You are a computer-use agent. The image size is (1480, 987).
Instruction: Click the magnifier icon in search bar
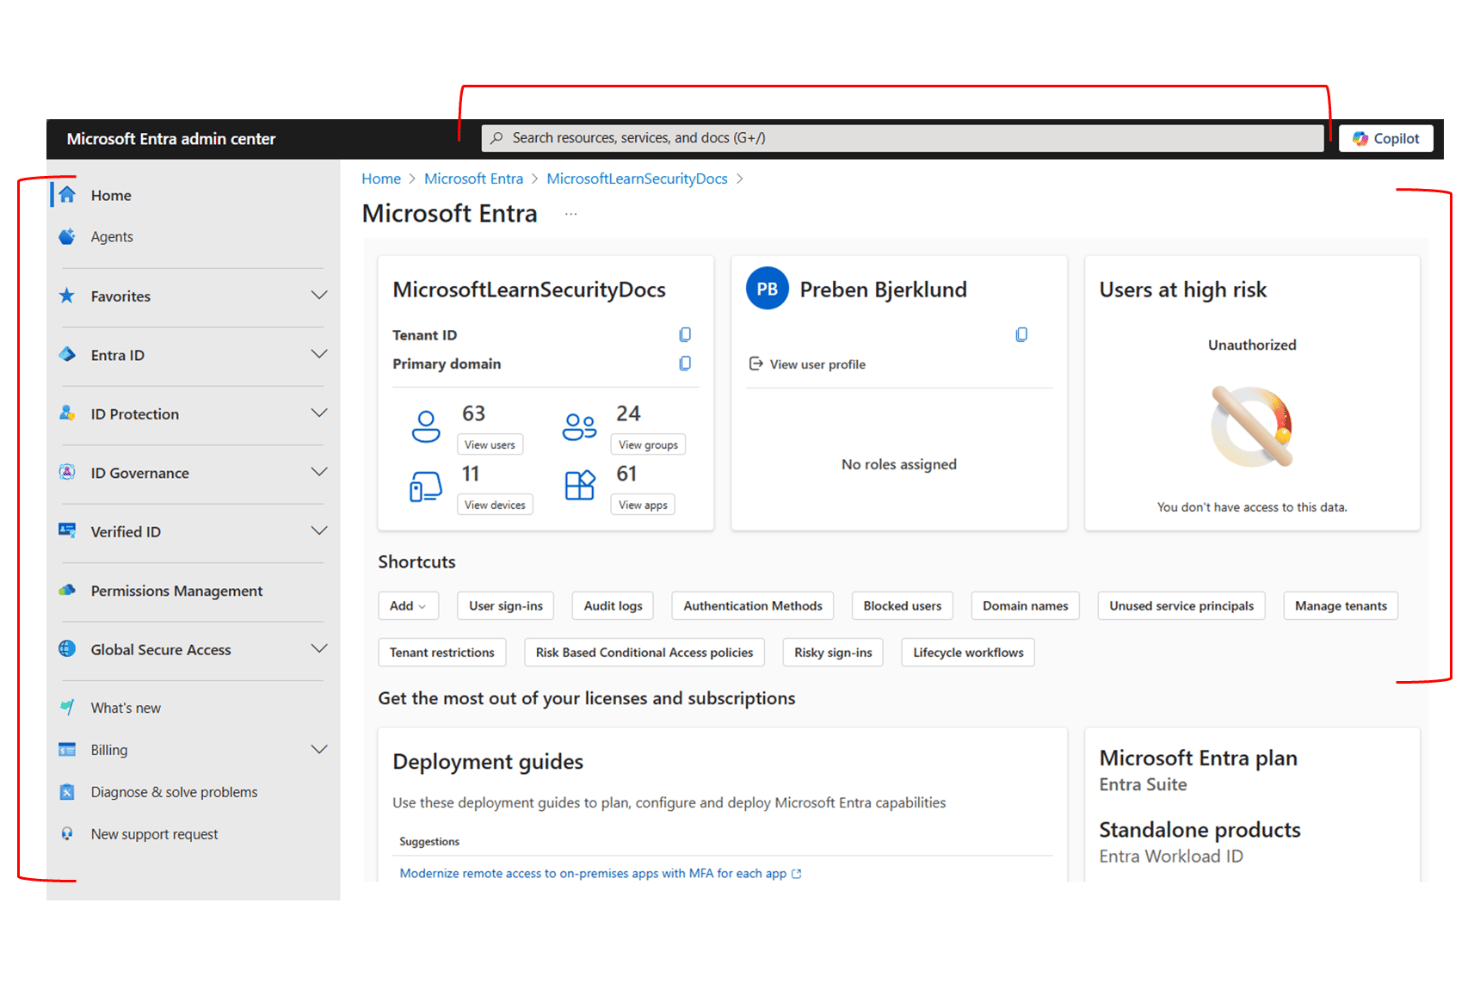click(497, 138)
